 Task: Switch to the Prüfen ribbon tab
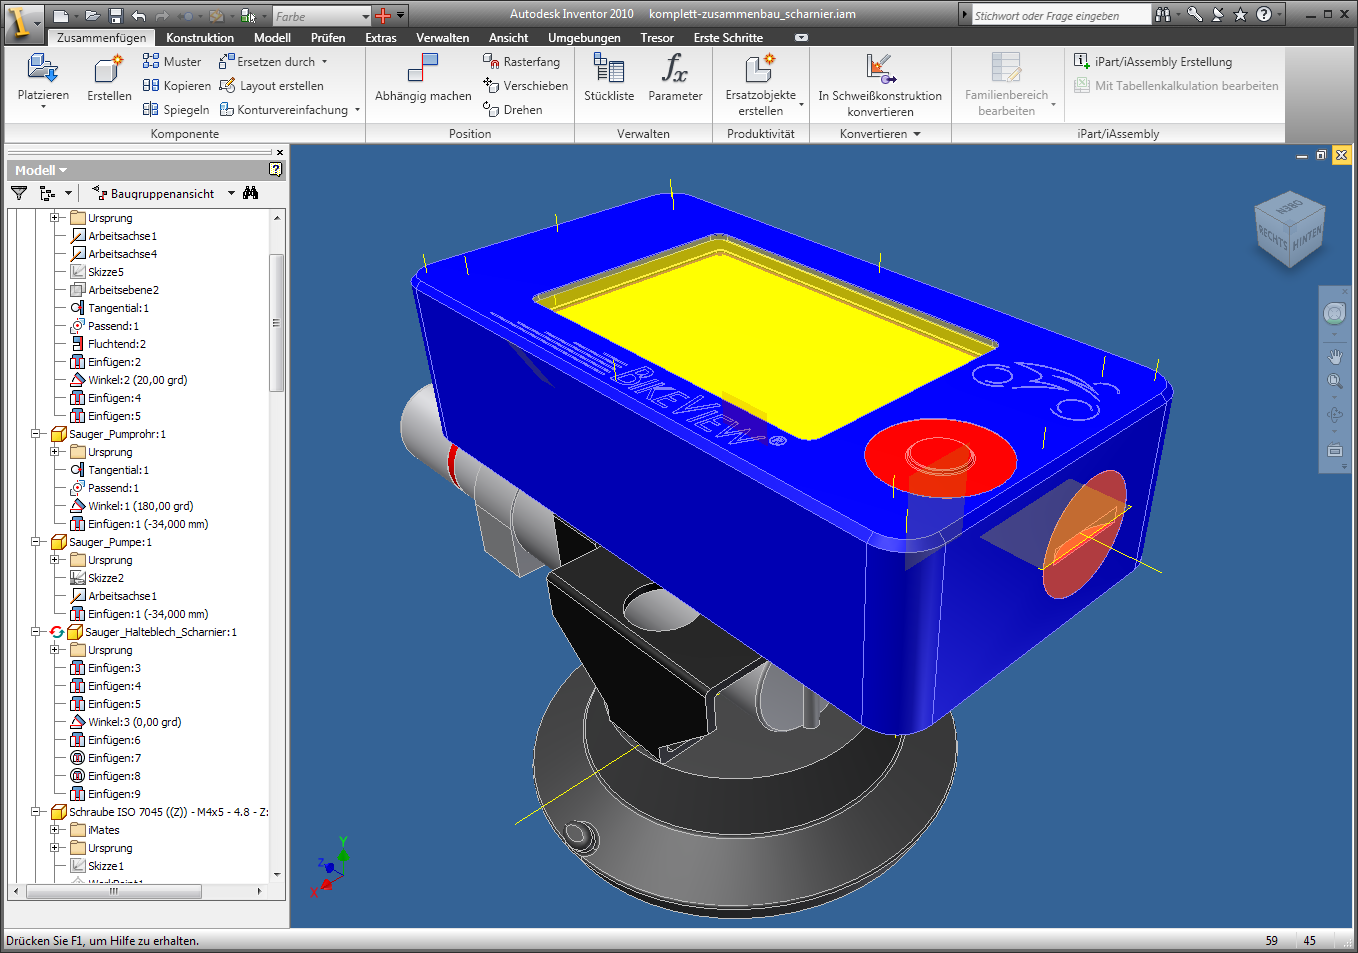[x=327, y=38]
